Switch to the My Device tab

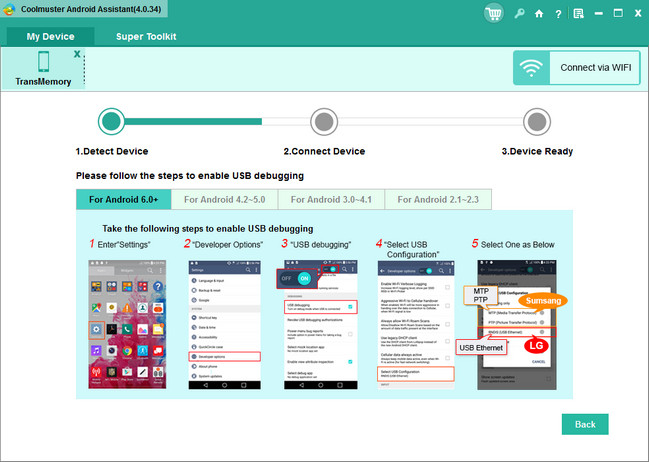click(x=50, y=36)
